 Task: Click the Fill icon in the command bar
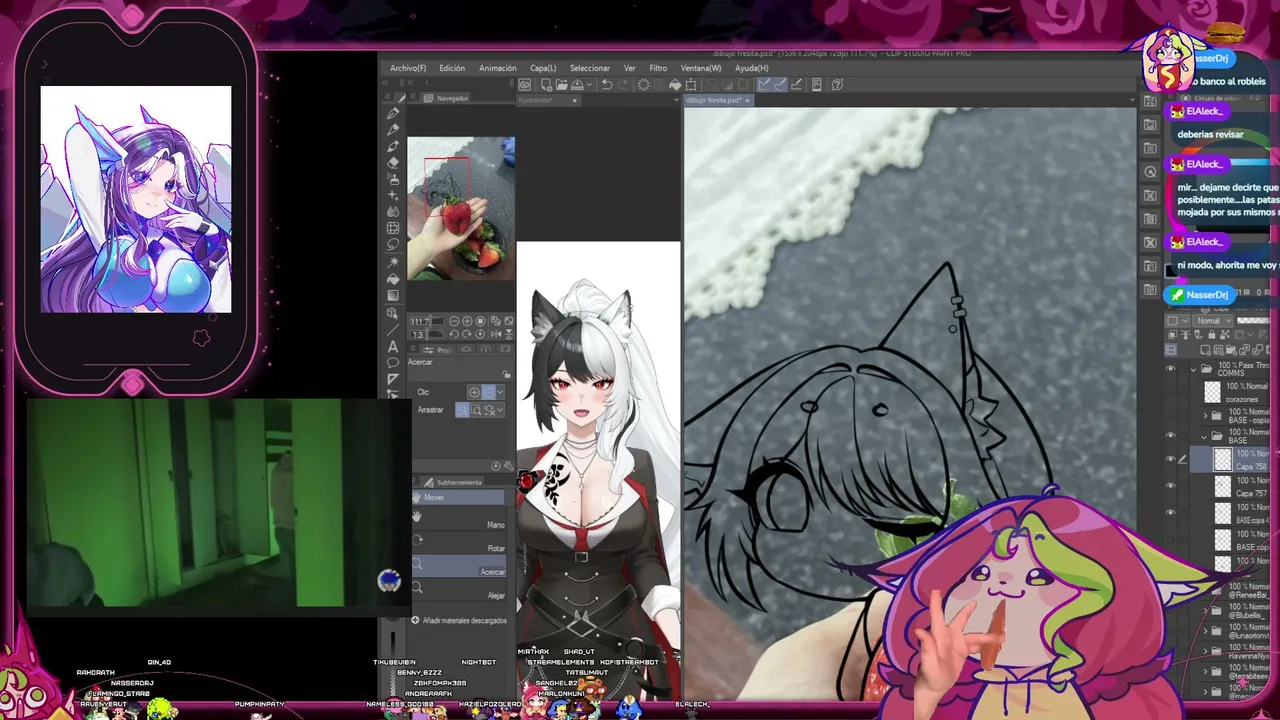click(674, 85)
